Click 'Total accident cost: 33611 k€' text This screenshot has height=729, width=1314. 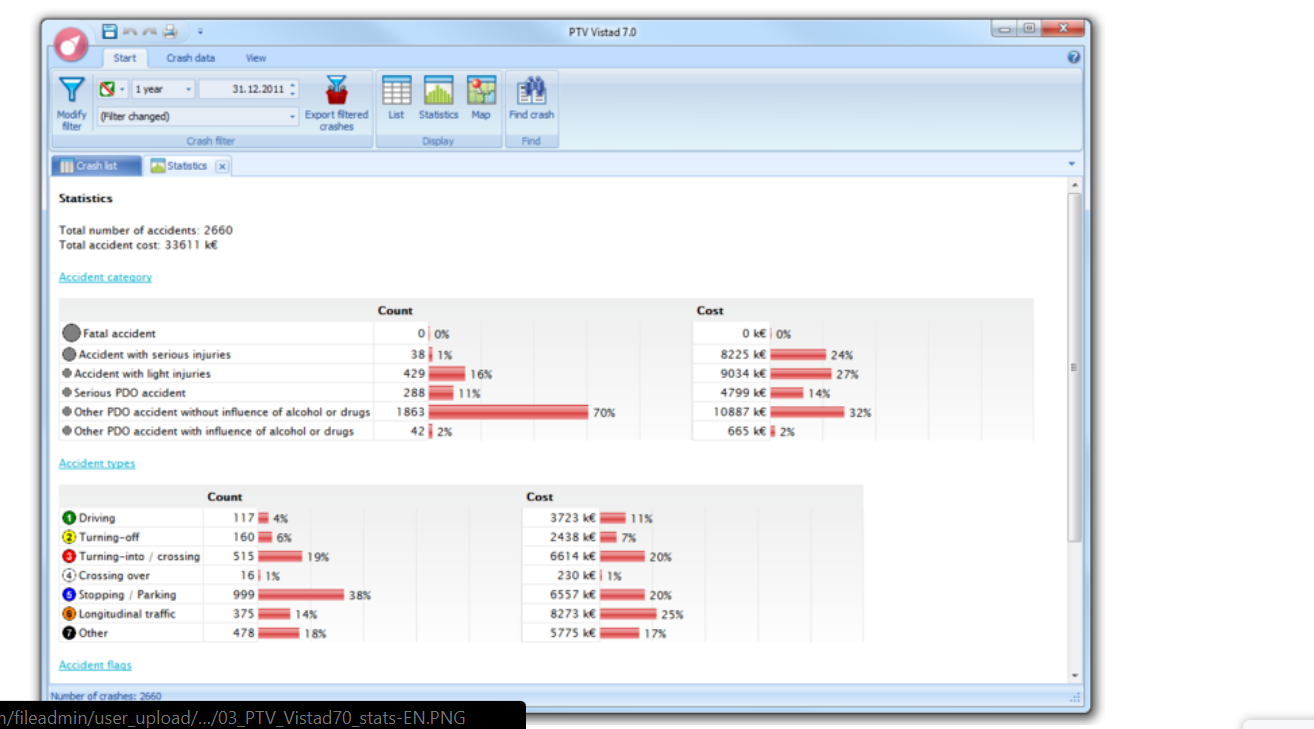[x=138, y=244]
